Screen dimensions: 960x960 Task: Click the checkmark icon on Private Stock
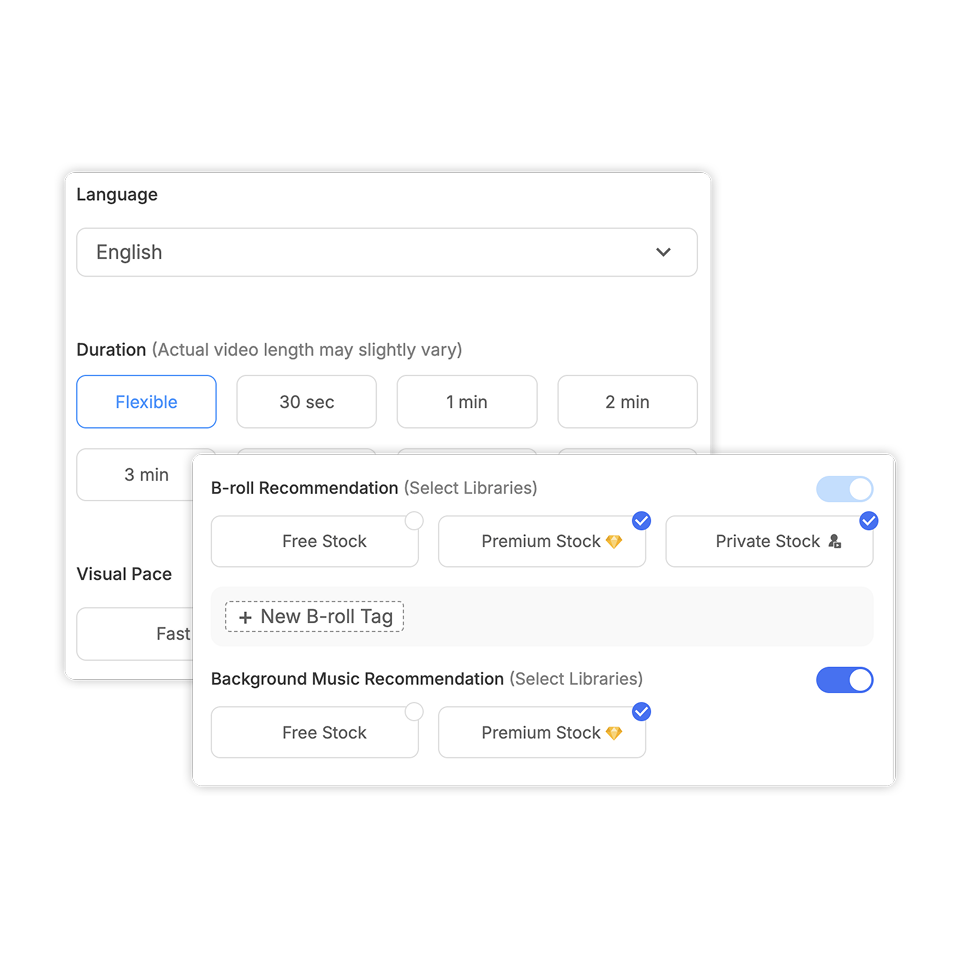click(x=868, y=520)
